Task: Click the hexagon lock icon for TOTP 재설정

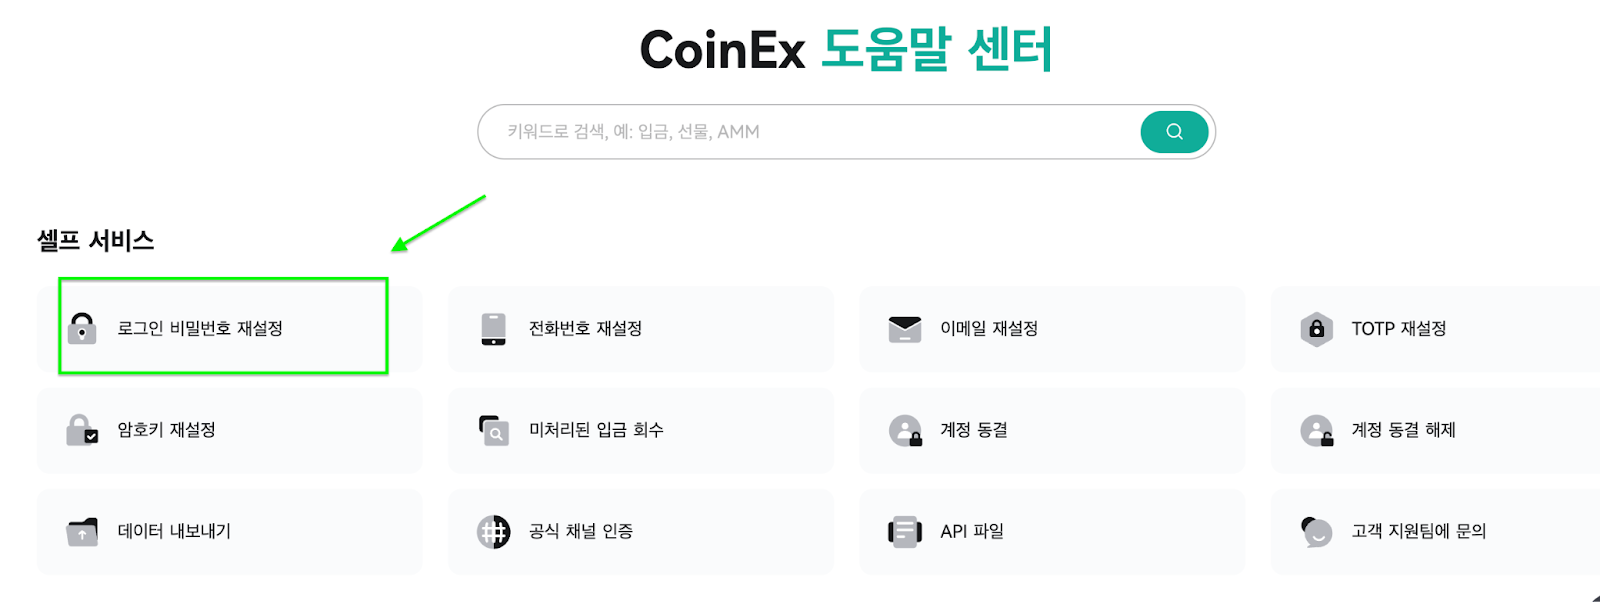Action: [1316, 328]
